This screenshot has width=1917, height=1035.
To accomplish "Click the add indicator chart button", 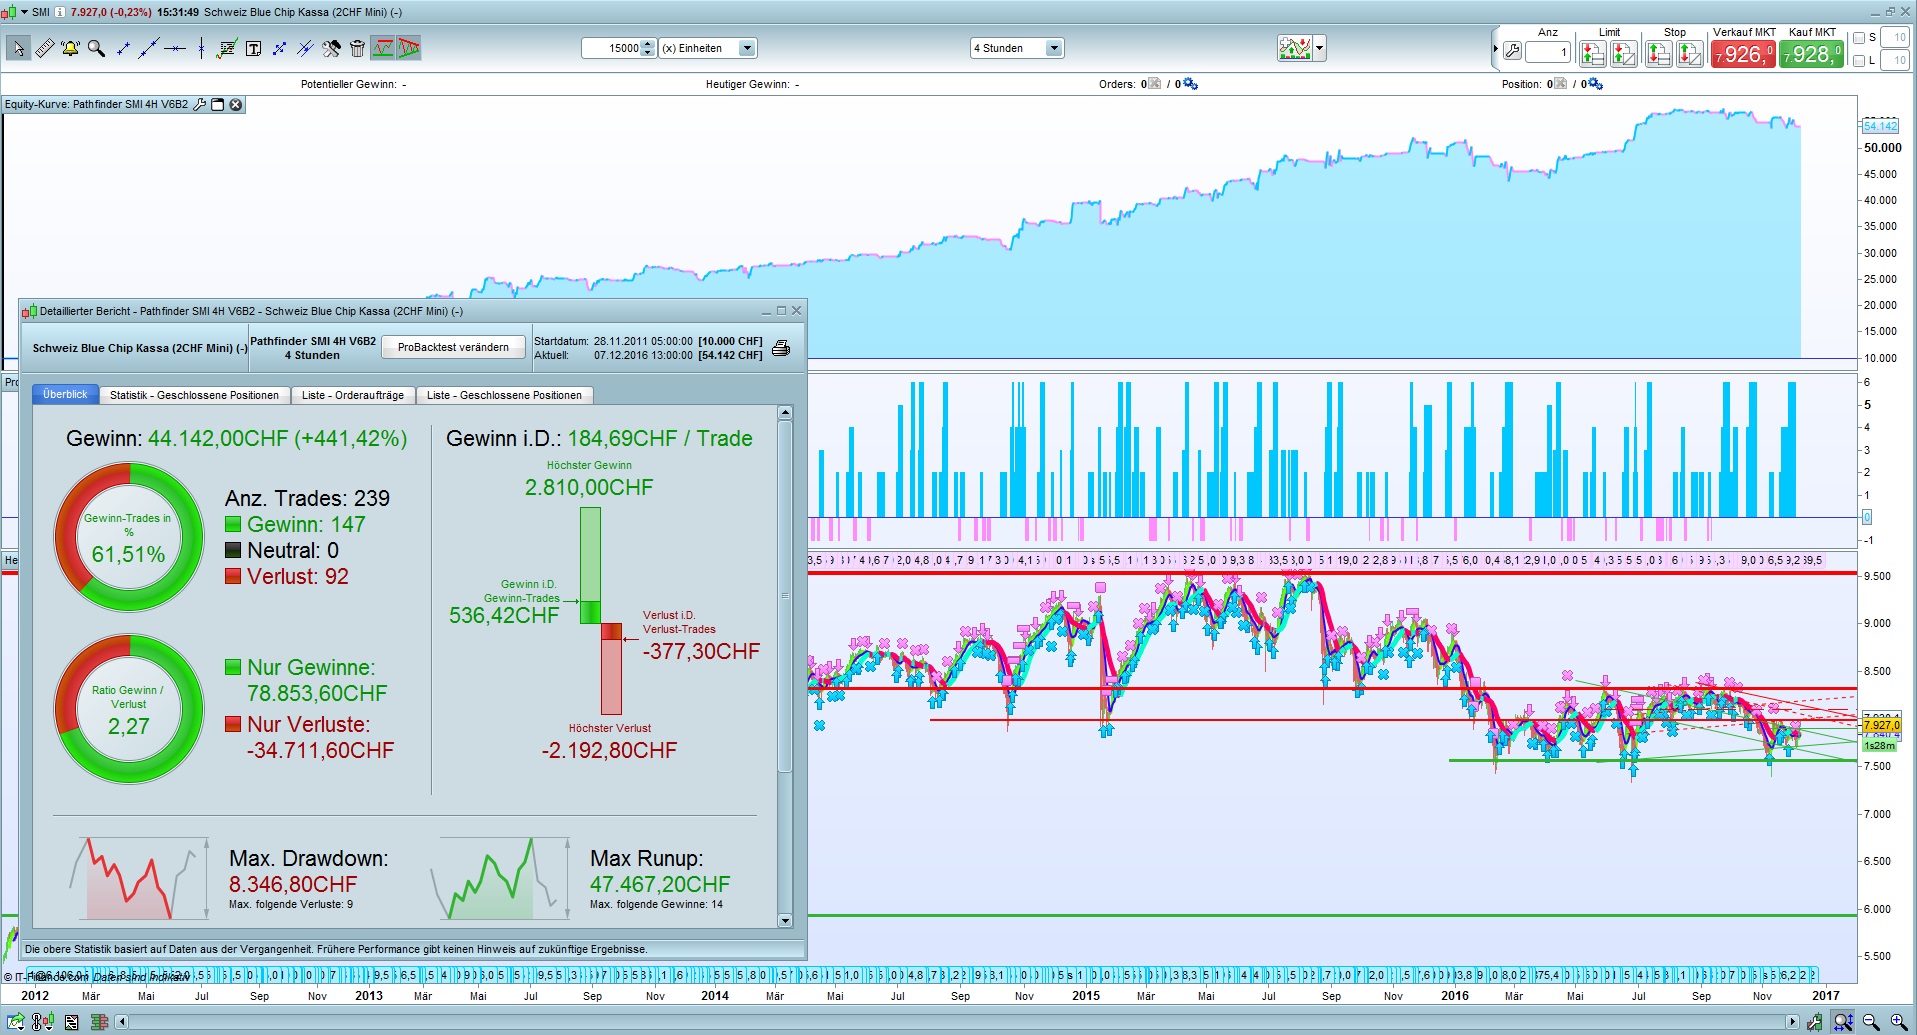I will [1295, 48].
